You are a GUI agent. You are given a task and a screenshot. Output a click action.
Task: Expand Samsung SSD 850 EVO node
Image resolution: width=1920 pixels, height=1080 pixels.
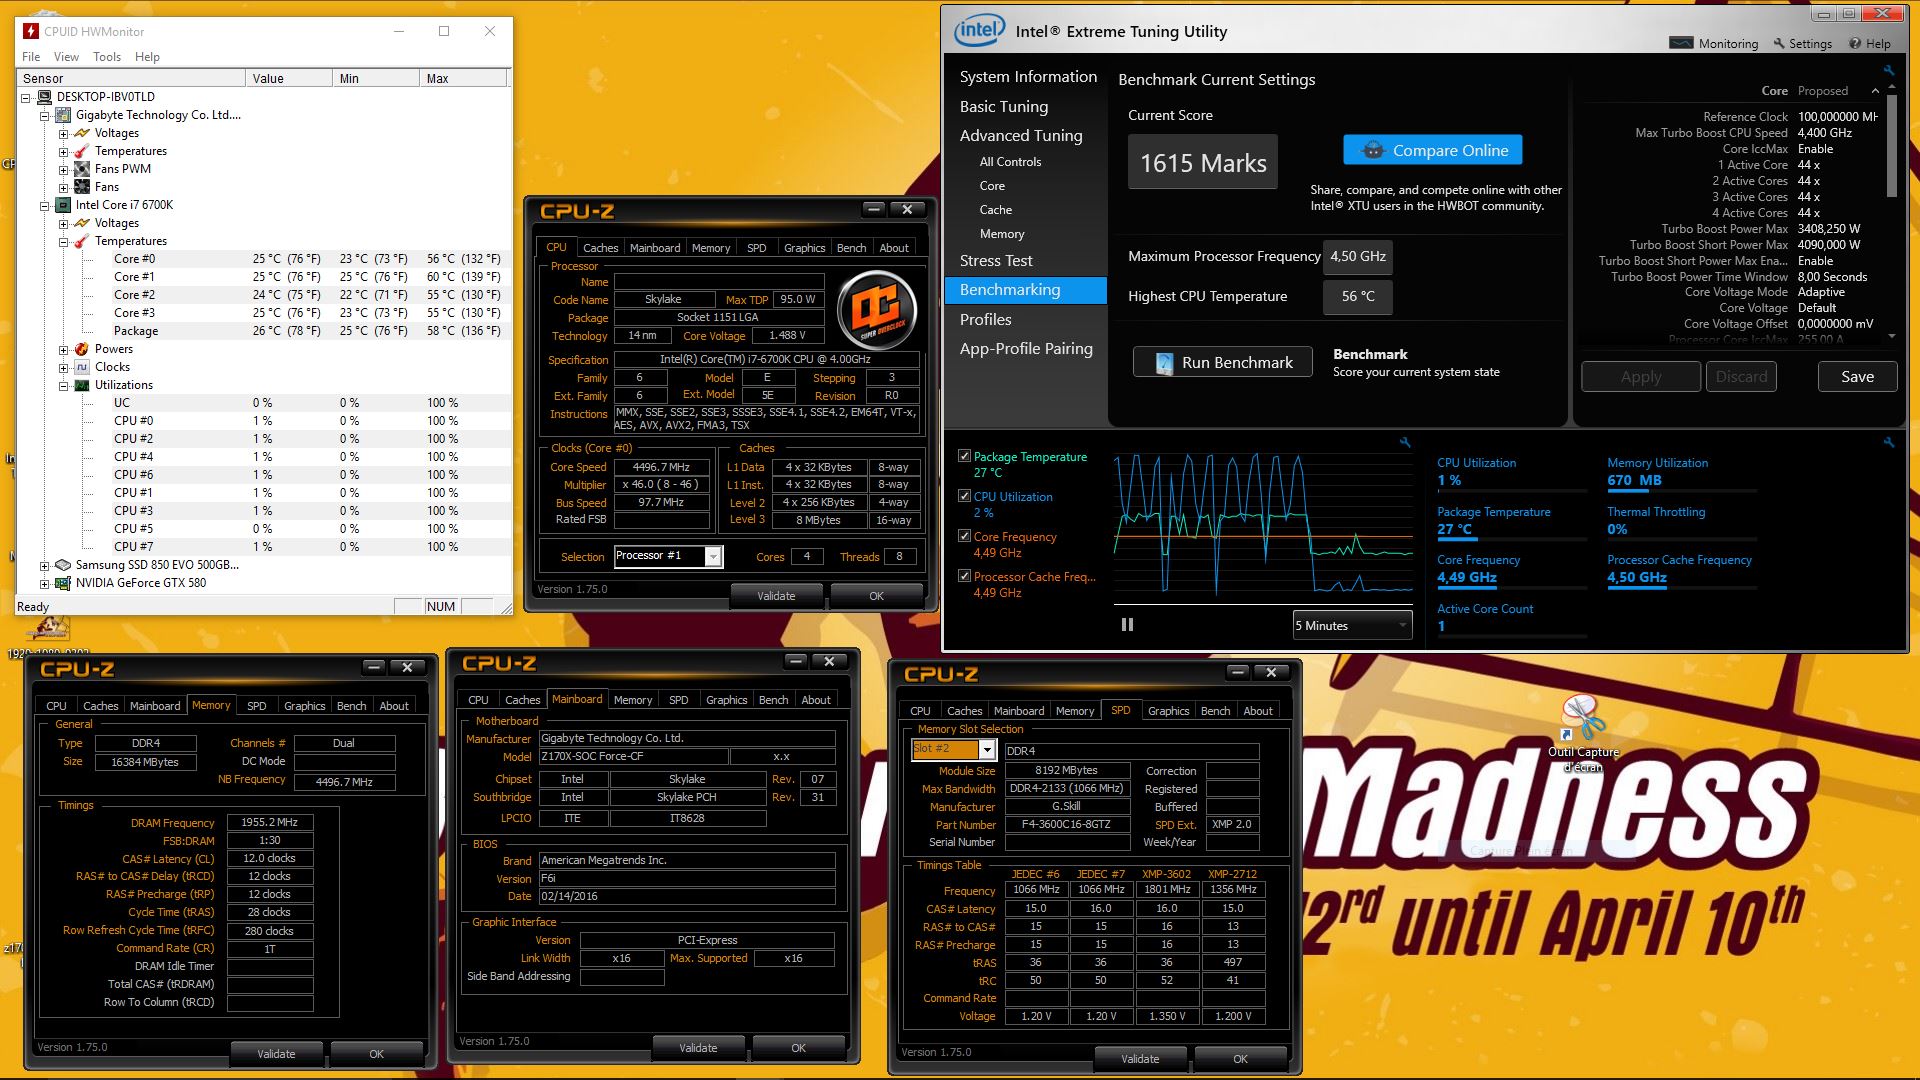[44, 566]
